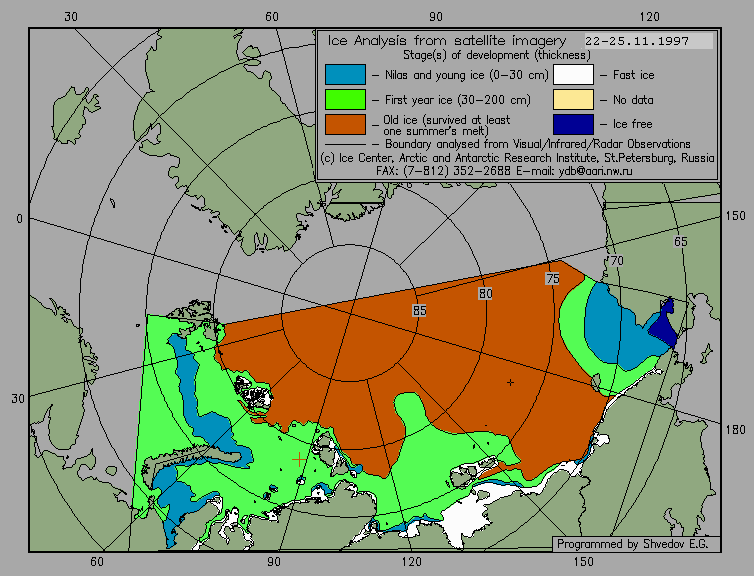754x576 pixels.
Task: Click the 90 longitude label along bottom edge
Action: [274, 562]
